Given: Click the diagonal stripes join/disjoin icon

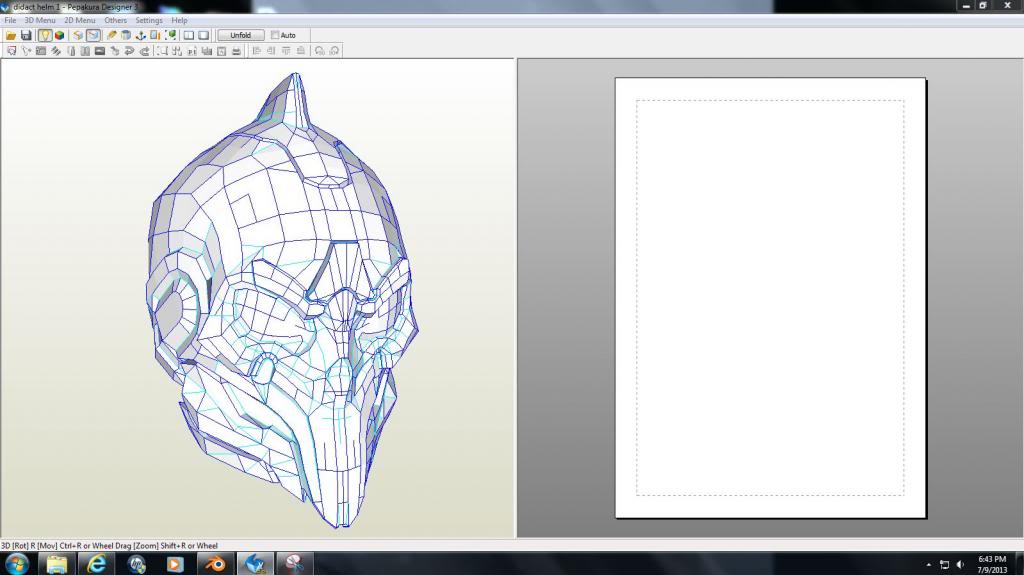Looking at the screenshot, I should [x=56, y=51].
